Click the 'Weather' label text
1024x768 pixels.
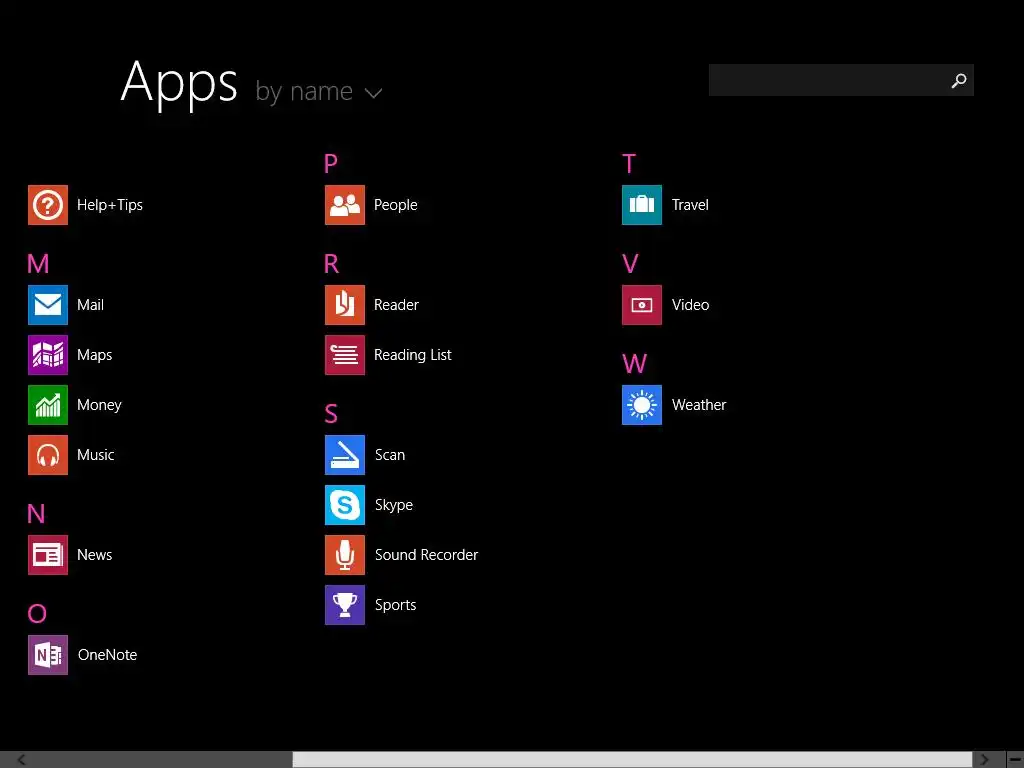(699, 405)
